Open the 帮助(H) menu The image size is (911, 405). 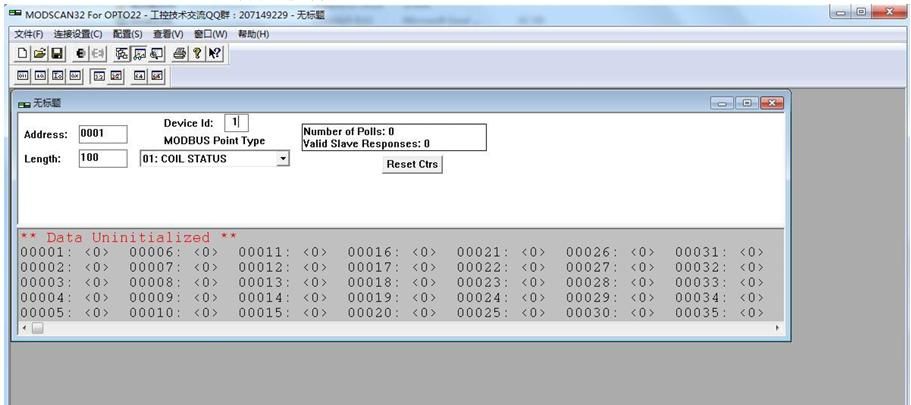point(254,34)
